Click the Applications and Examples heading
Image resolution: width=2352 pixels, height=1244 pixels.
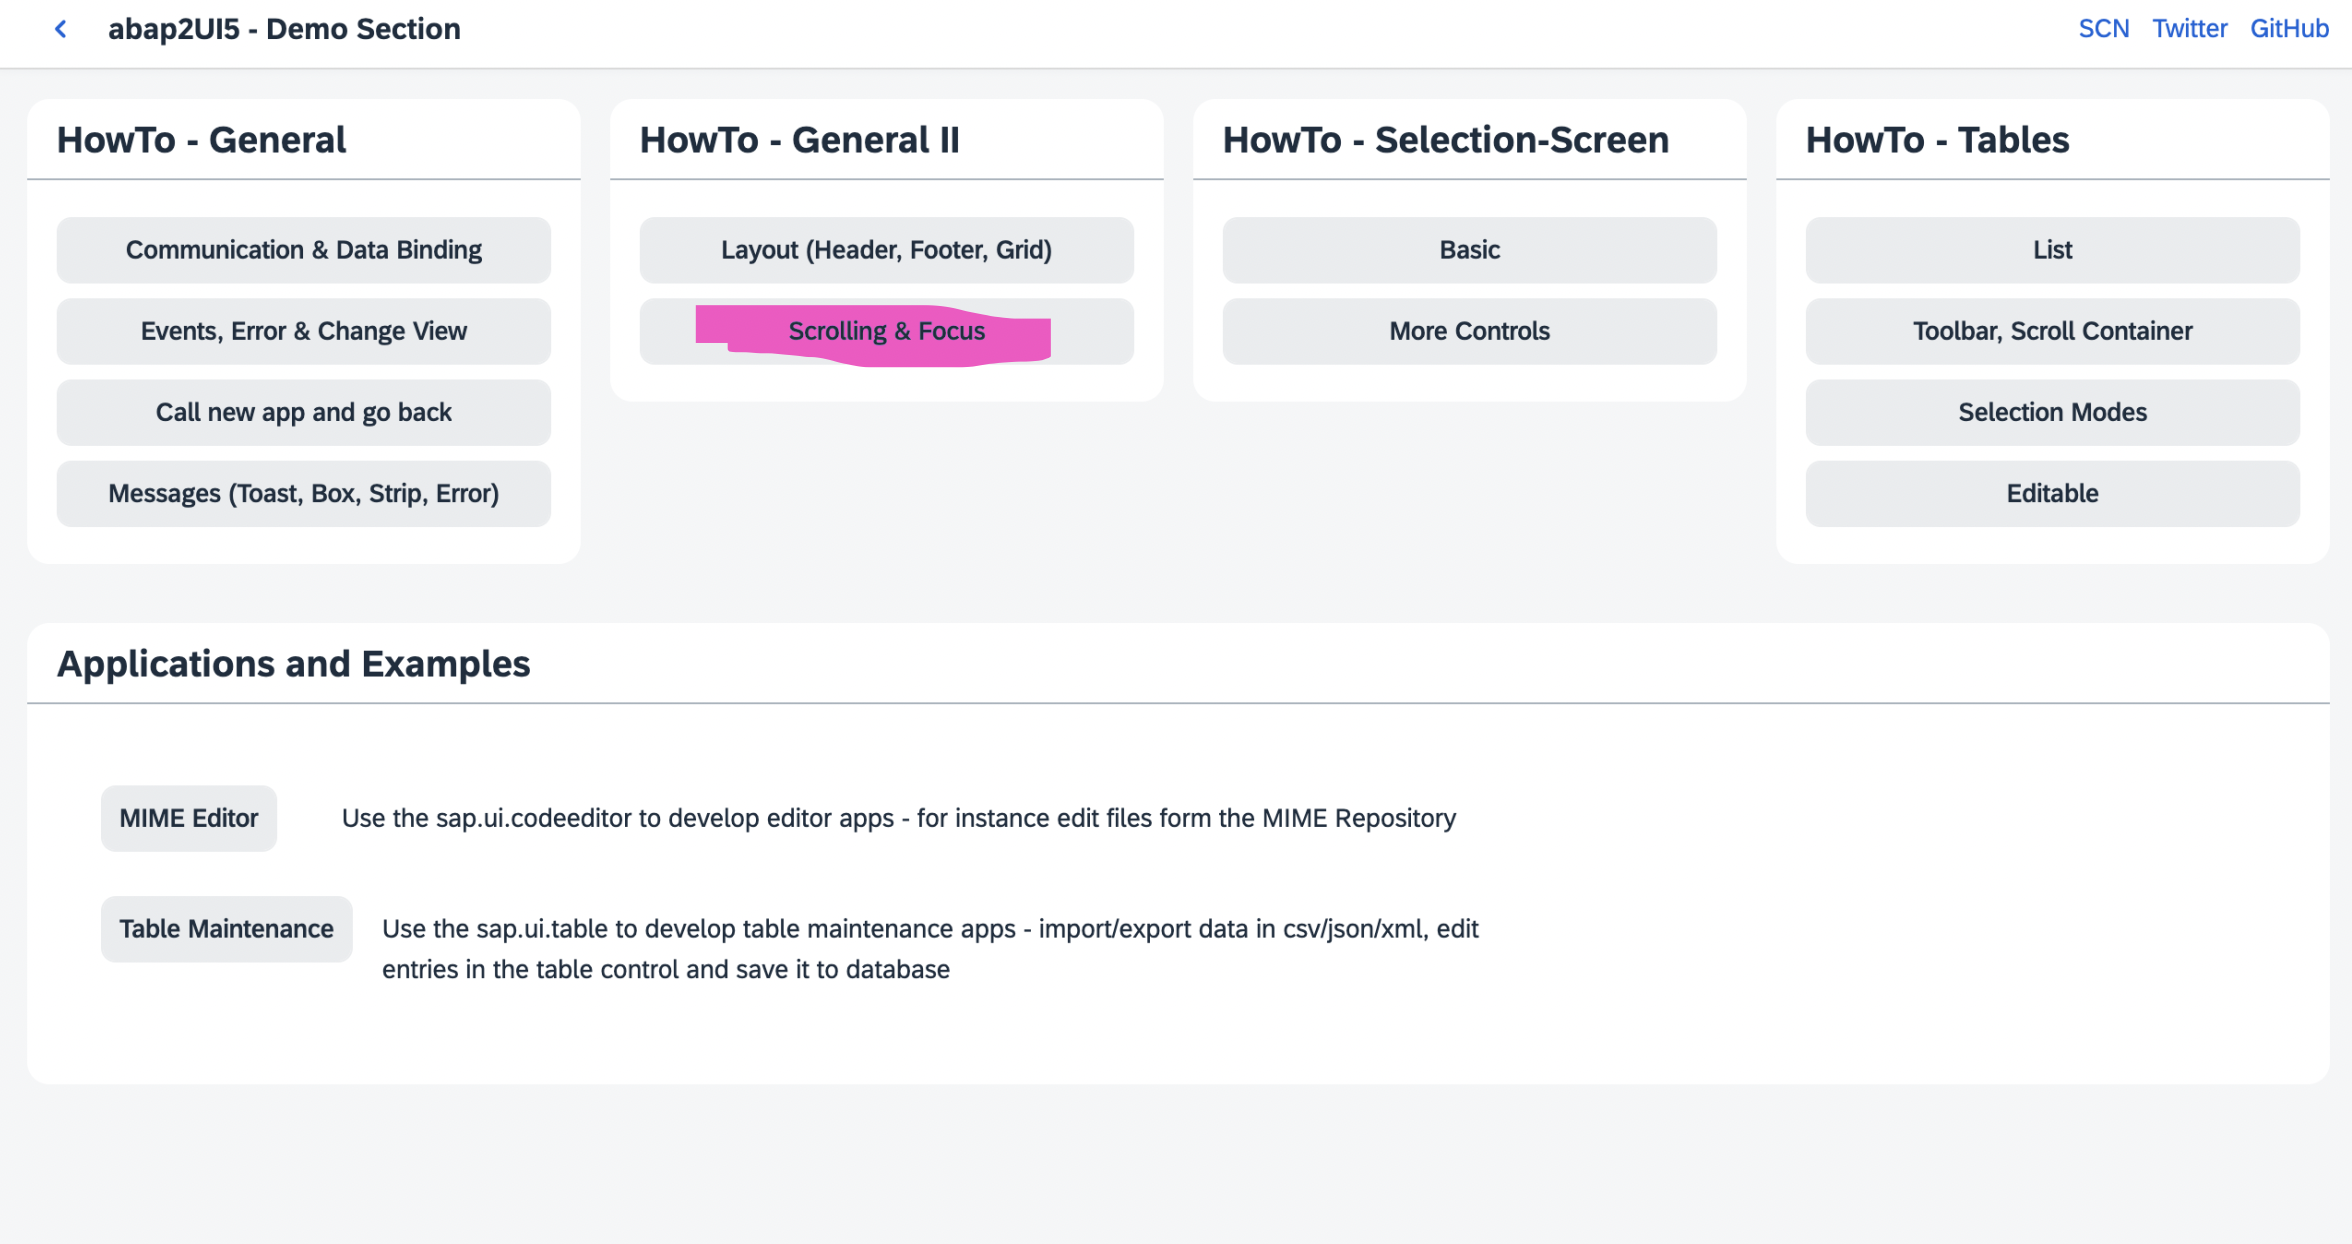pyautogui.click(x=294, y=663)
